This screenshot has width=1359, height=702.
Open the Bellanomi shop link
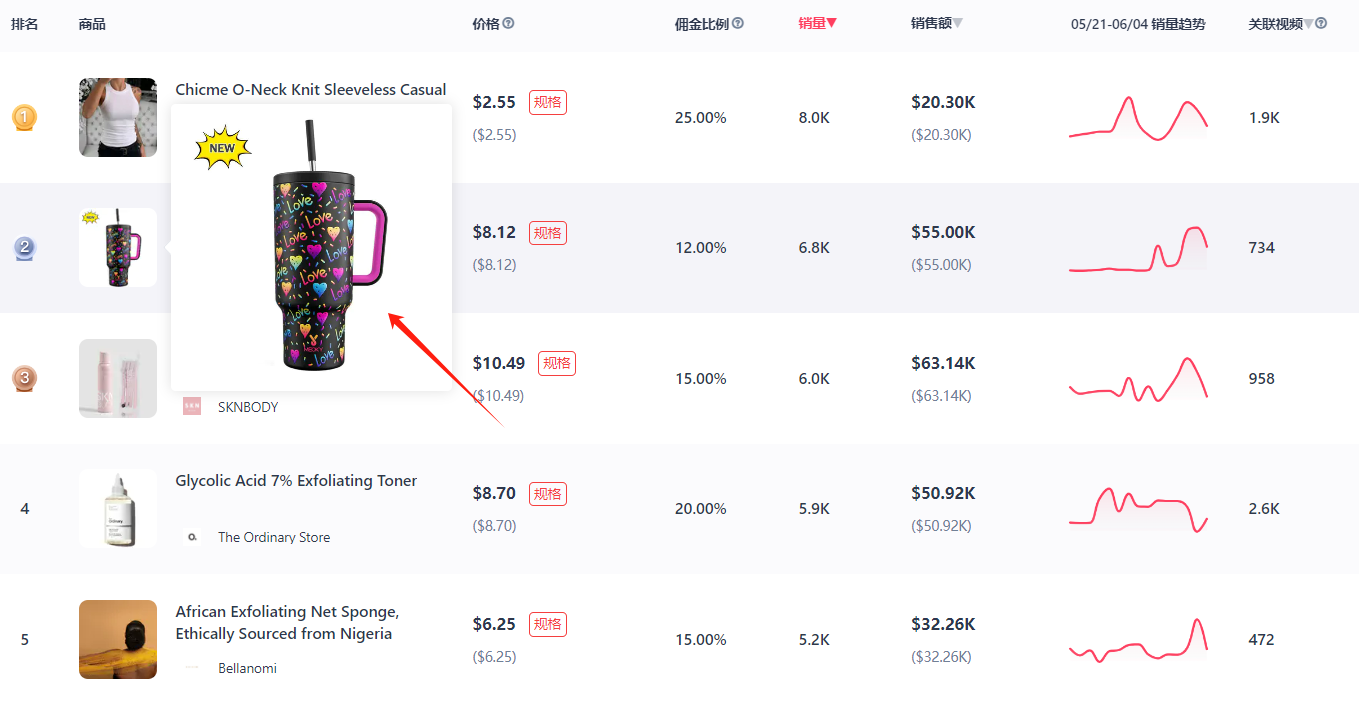point(247,668)
